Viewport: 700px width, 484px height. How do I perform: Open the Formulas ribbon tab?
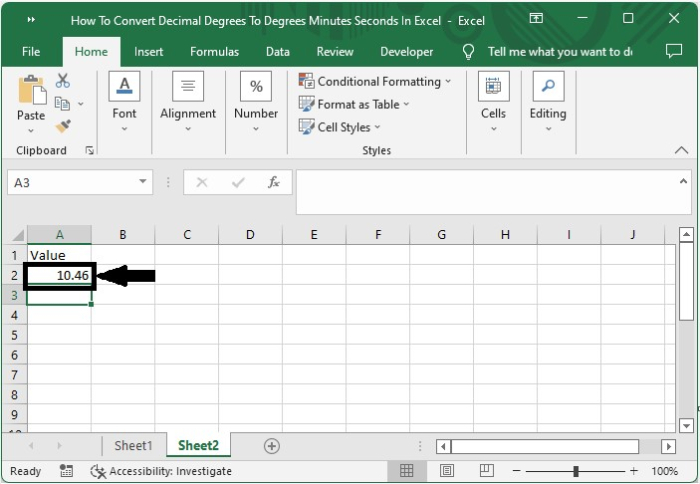214,52
